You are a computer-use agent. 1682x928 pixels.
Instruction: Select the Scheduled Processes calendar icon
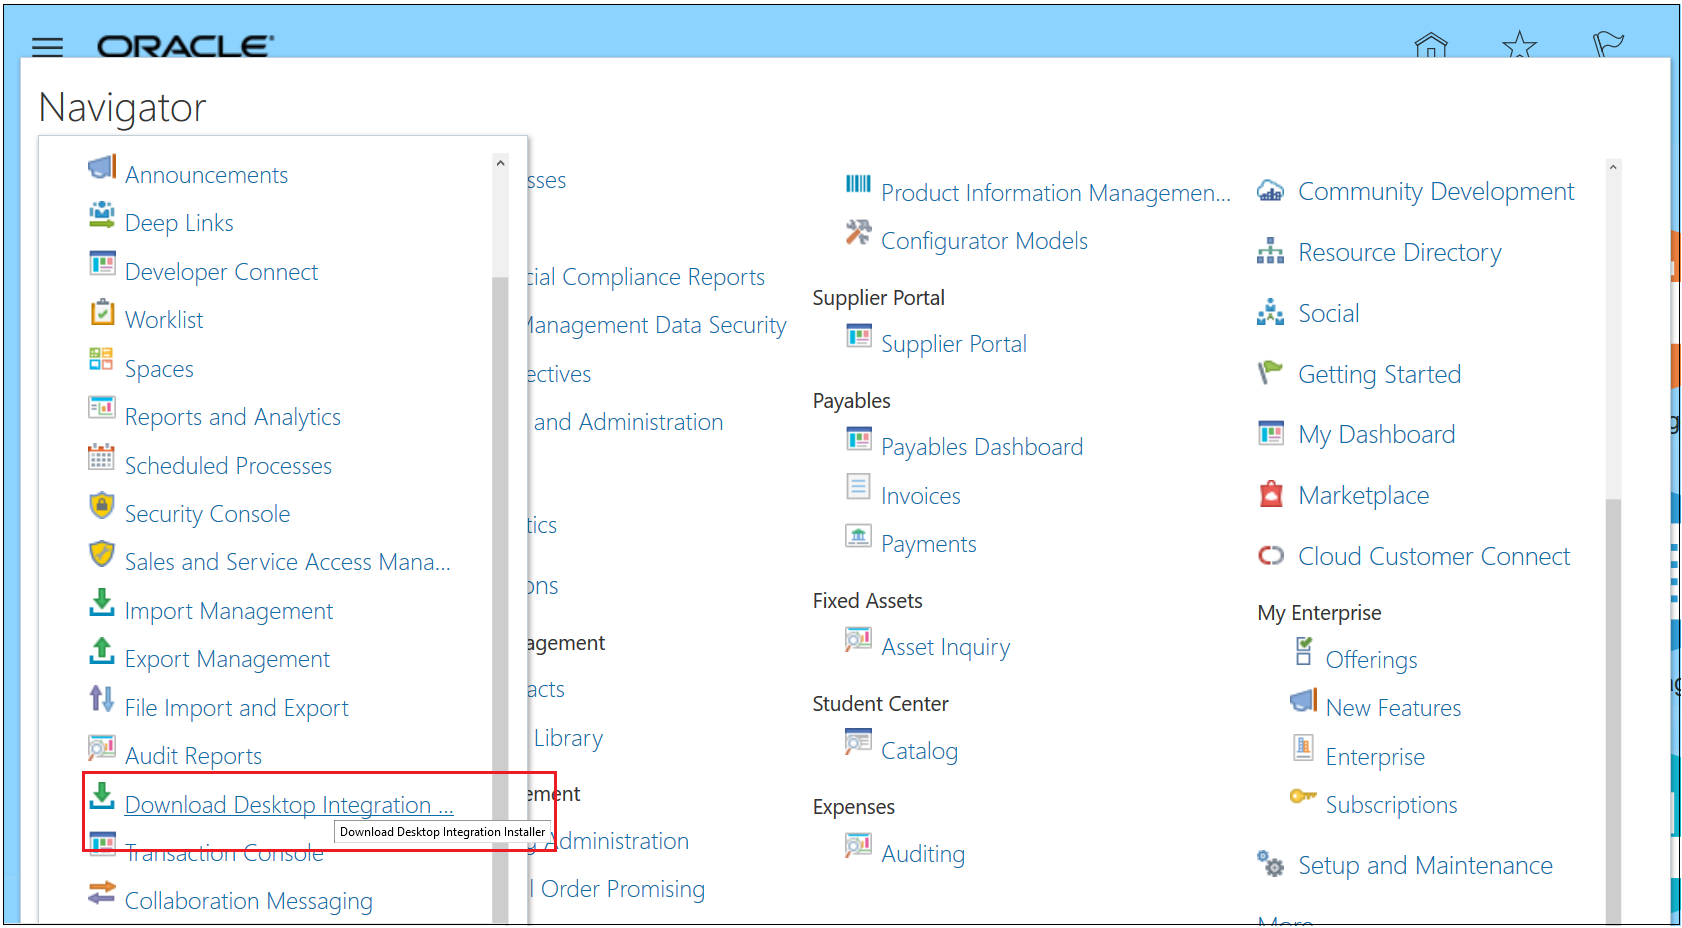101,457
